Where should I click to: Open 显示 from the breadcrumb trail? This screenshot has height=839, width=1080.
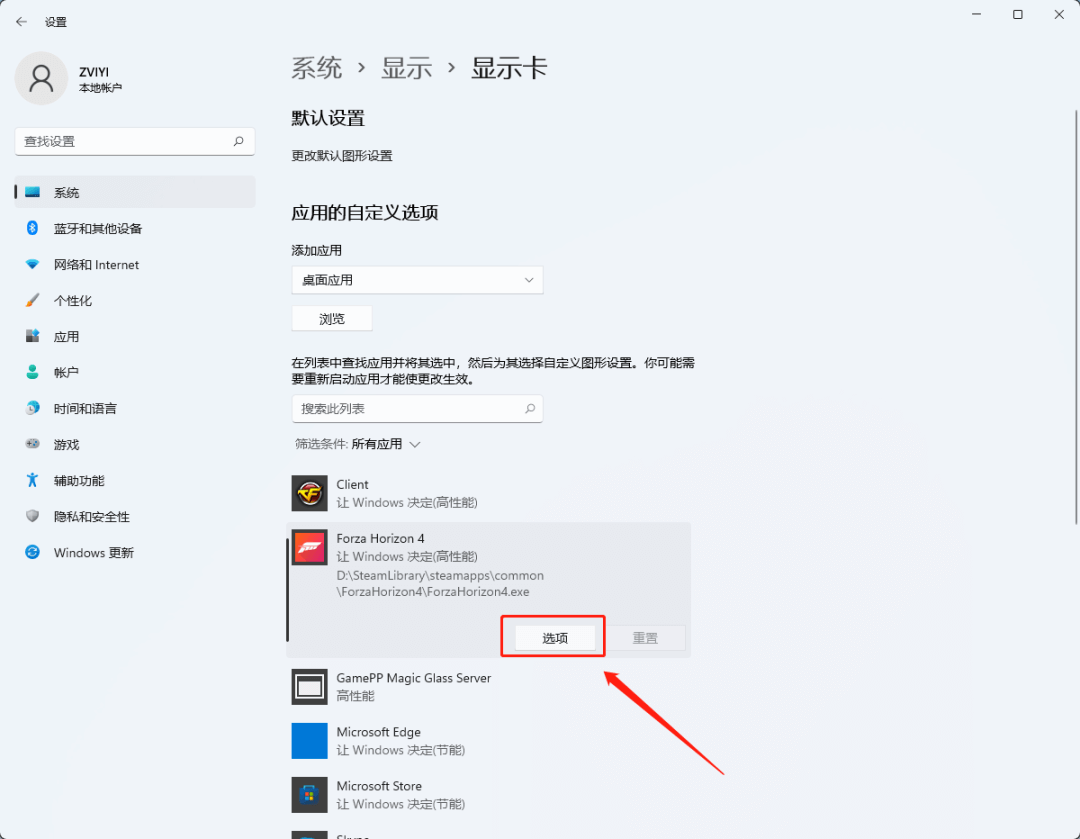click(406, 67)
